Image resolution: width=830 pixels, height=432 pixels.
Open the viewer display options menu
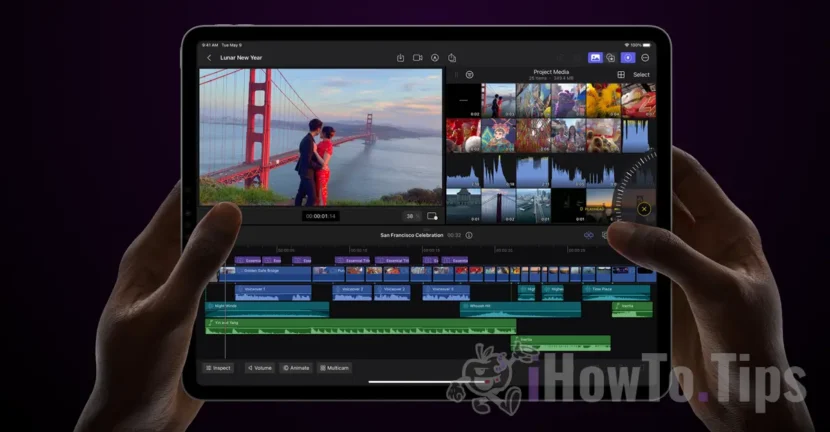[432, 216]
